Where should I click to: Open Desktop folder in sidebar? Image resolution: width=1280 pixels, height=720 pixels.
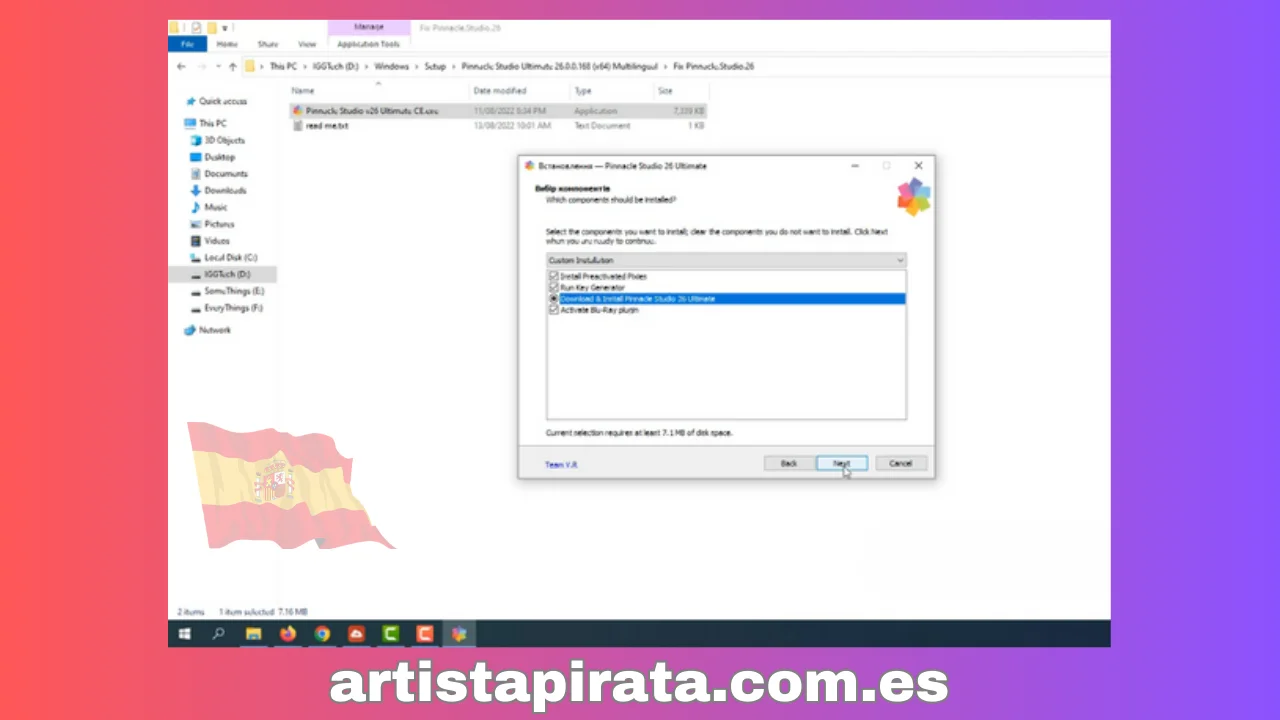(219, 157)
